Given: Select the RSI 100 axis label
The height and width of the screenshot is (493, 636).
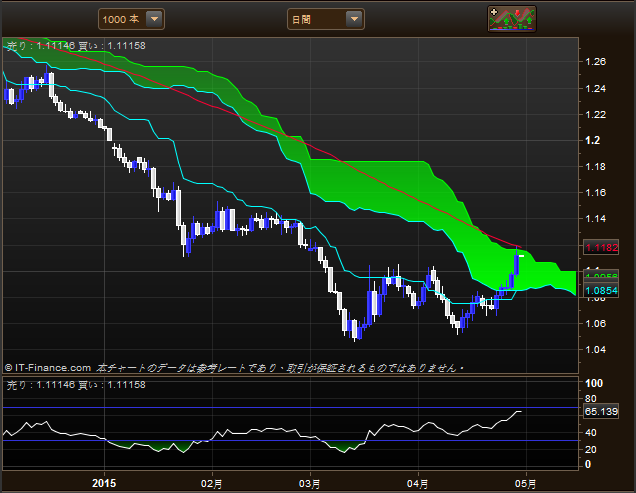Looking at the screenshot, I should 594,383.
